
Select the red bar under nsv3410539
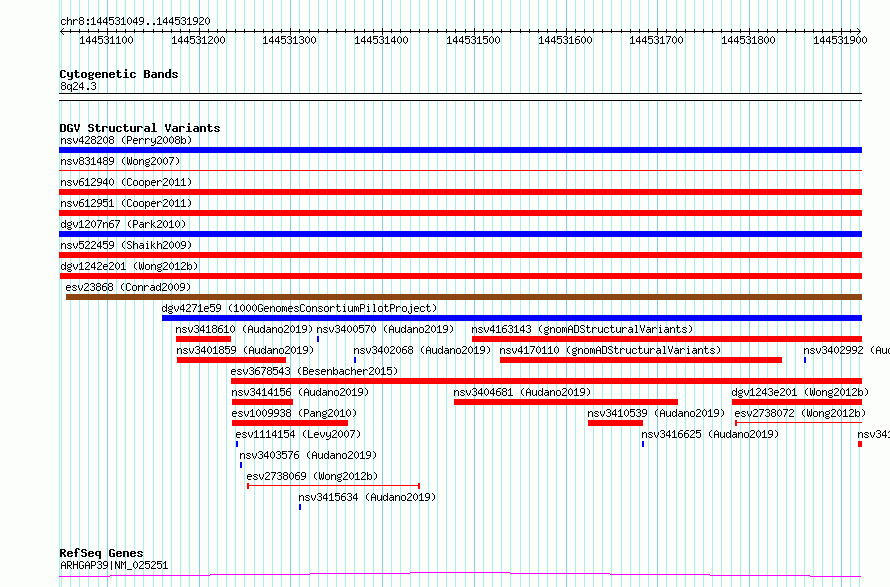615,423
